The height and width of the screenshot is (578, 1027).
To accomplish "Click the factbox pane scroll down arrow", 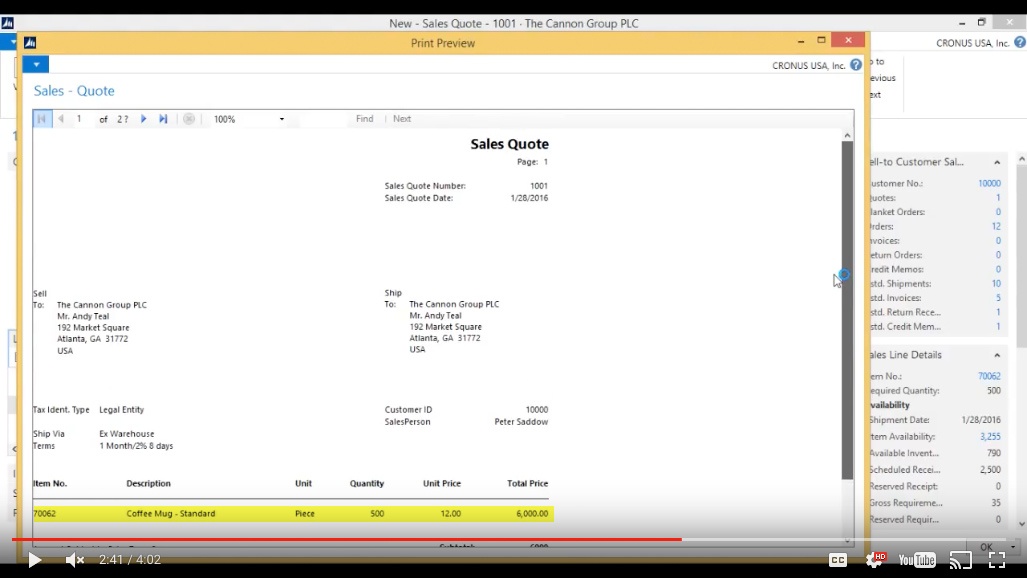I will pos(1022,524).
